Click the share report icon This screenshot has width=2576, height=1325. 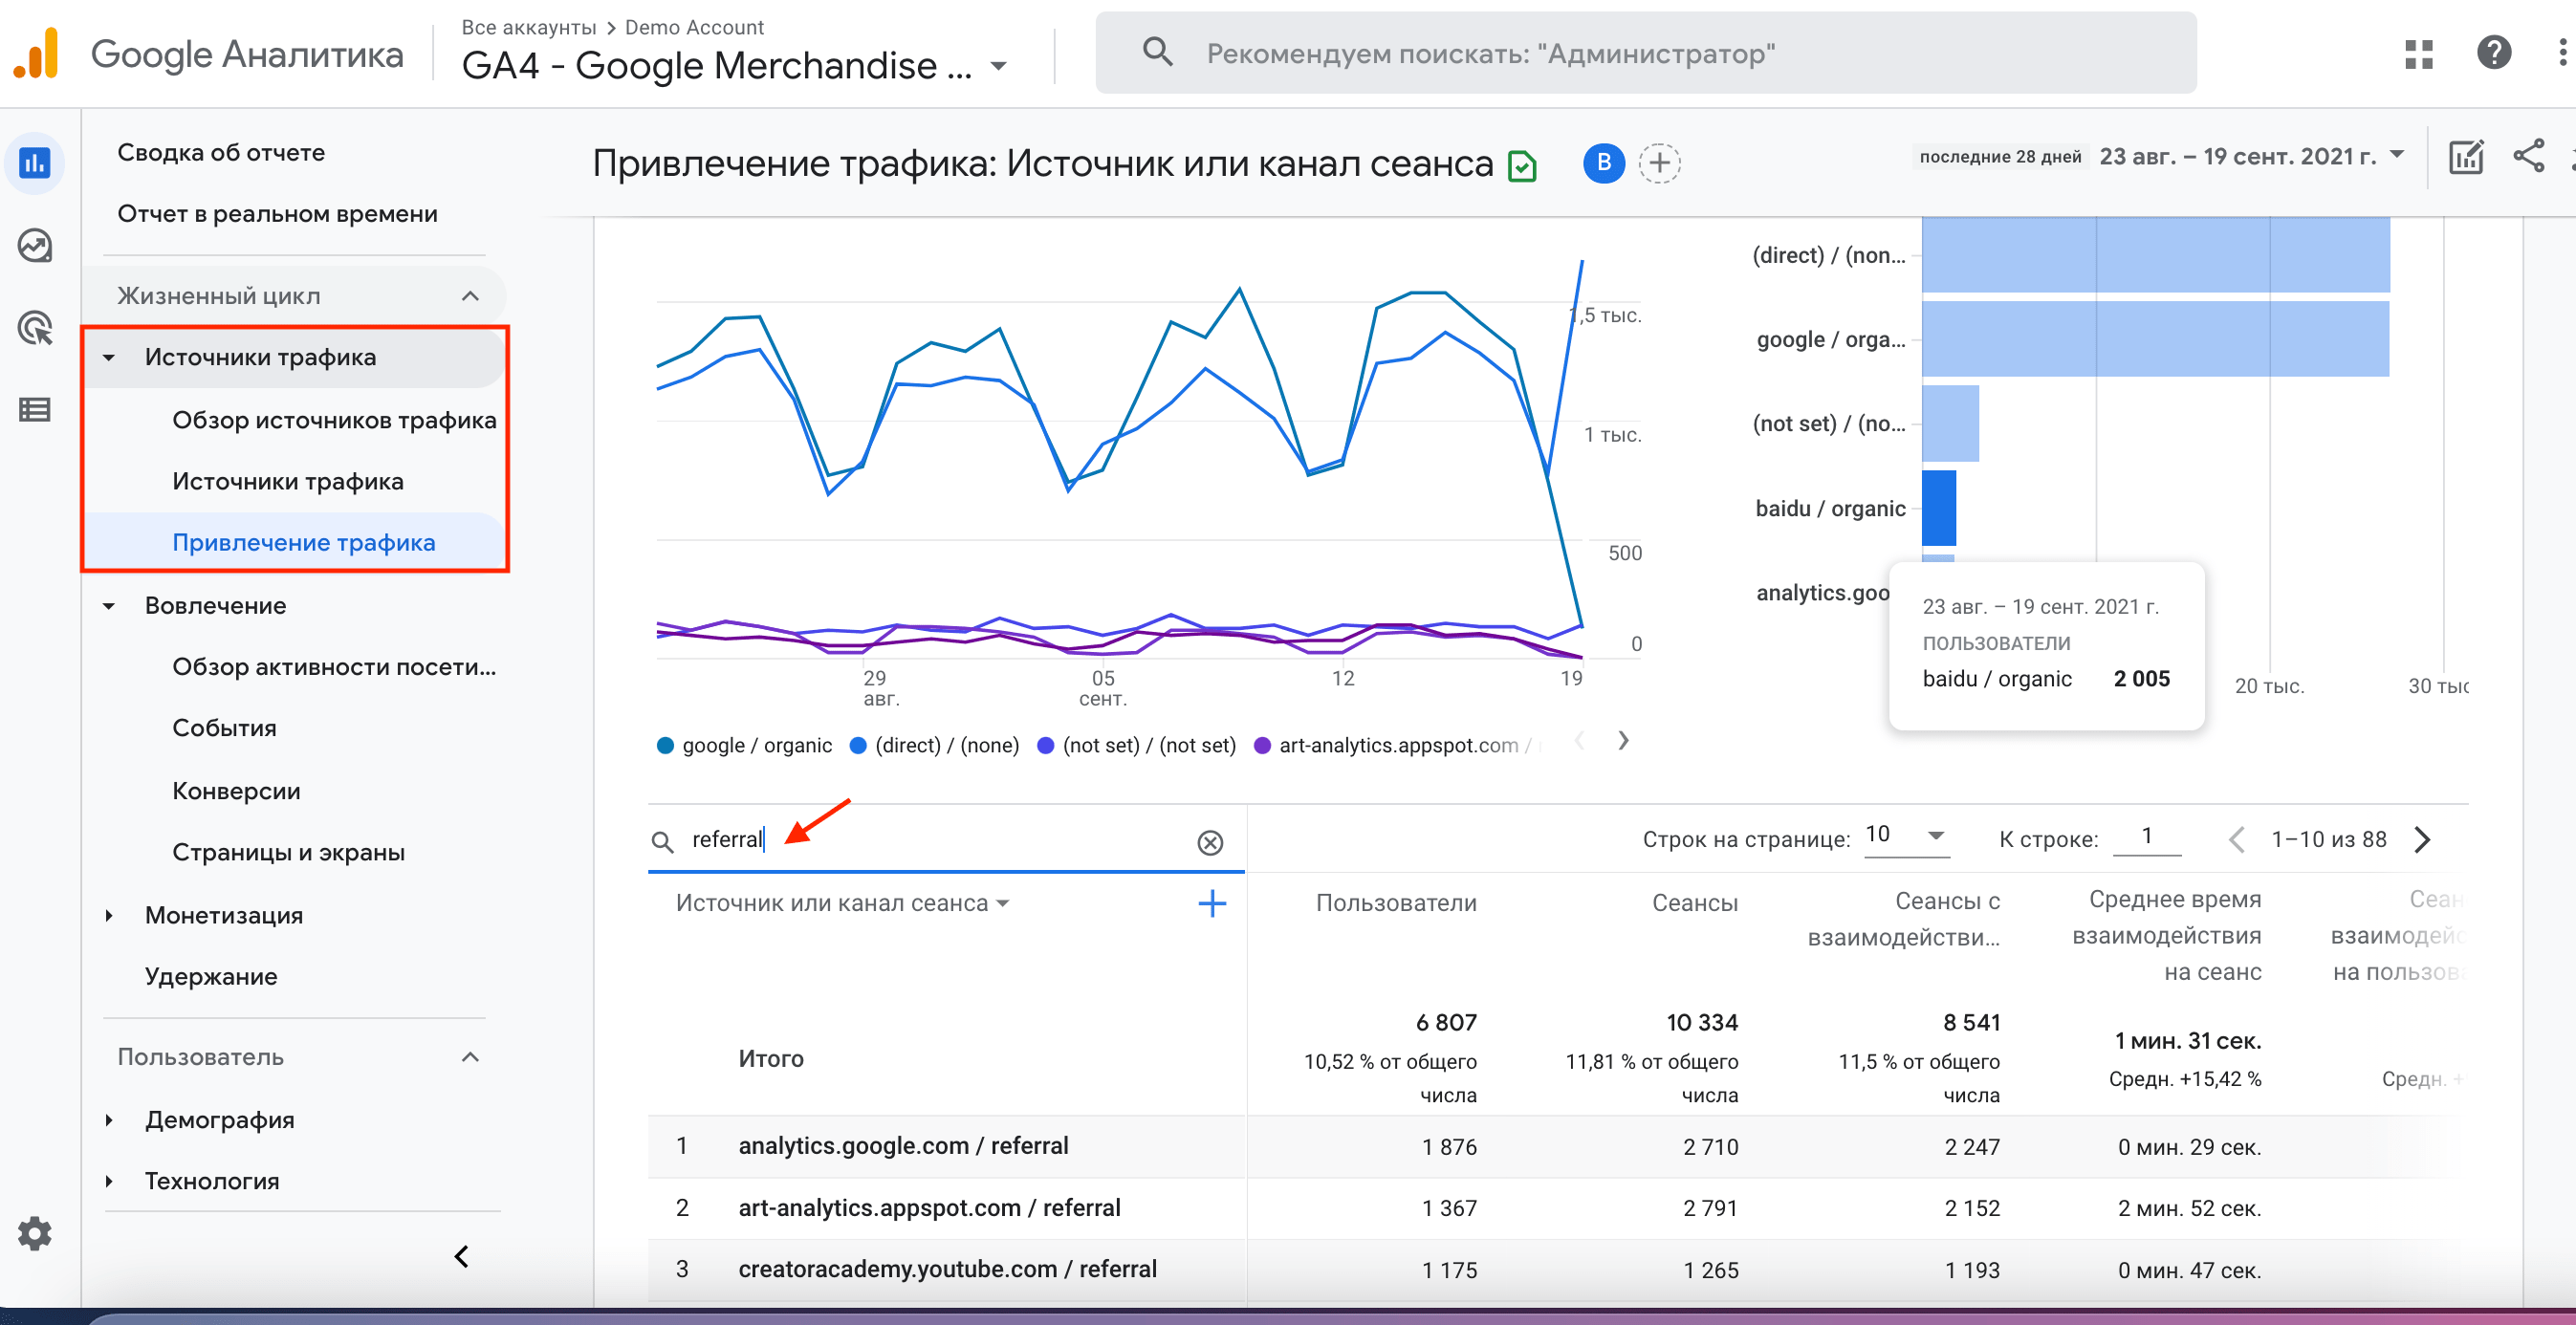tap(2528, 156)
